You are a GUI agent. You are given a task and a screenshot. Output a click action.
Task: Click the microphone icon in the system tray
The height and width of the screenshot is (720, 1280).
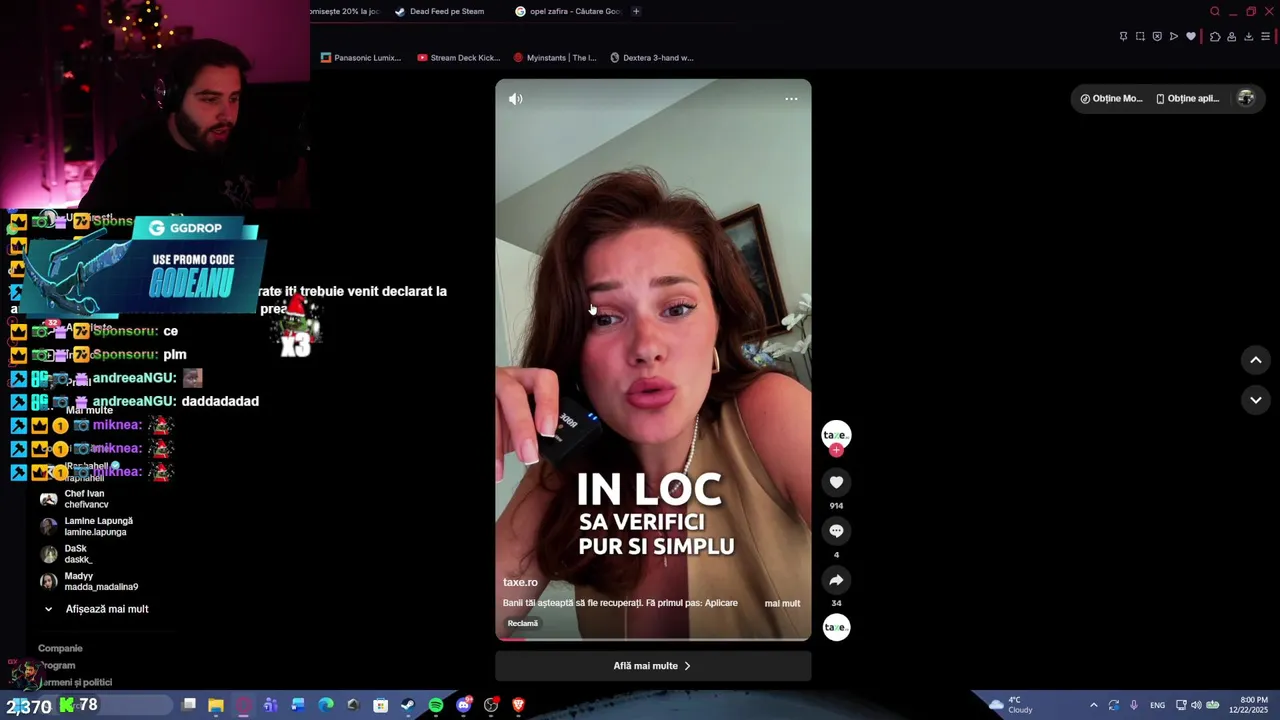pyautogui.click(x=1133, y=705)
